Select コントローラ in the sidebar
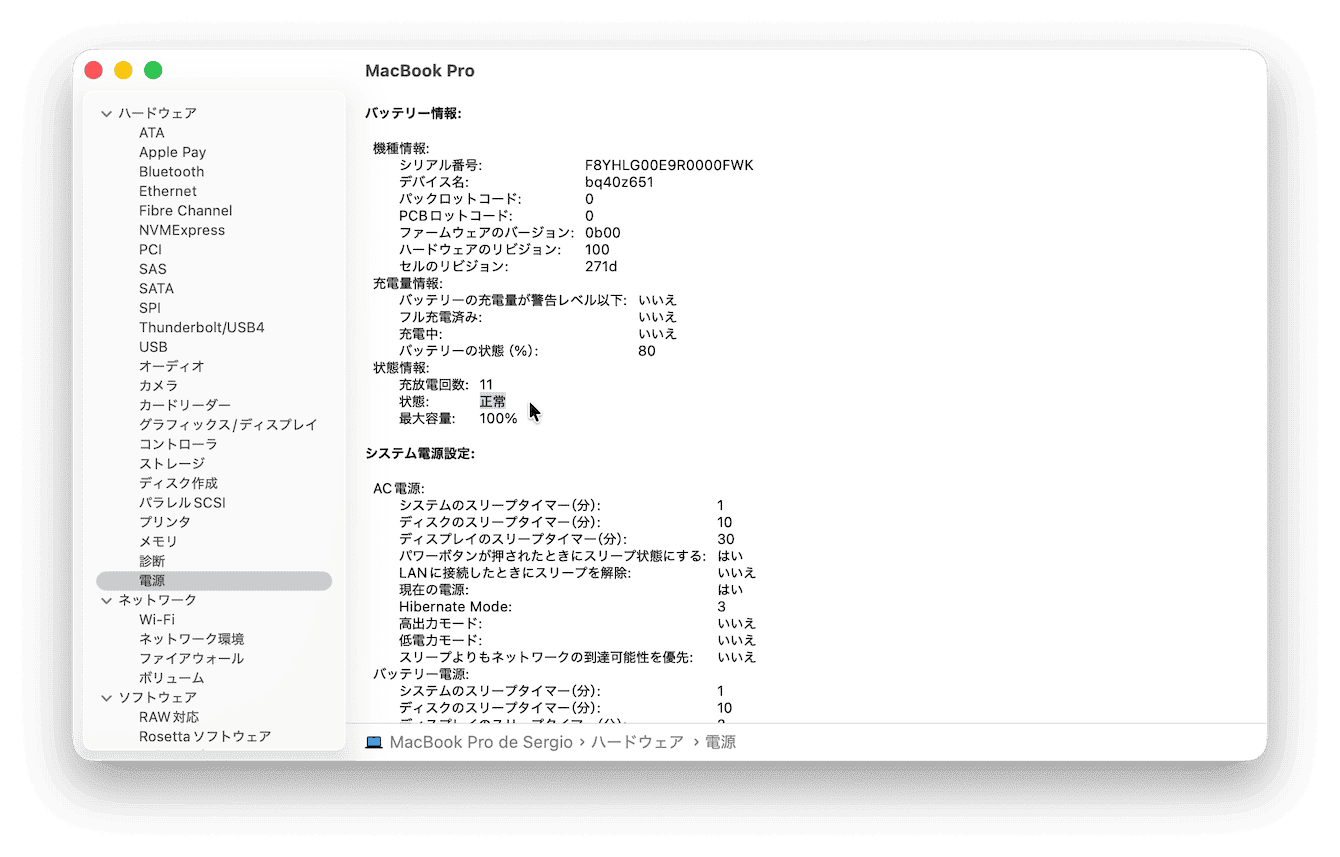This screenshot has height=857, width=1340. (178, 445)
